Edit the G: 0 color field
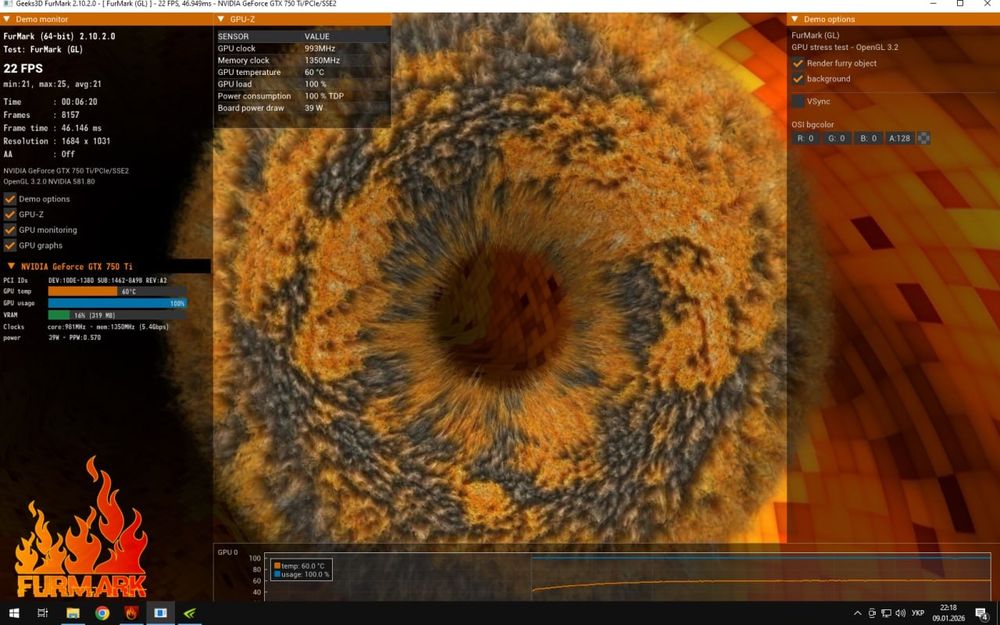 [x=837, y=138]
